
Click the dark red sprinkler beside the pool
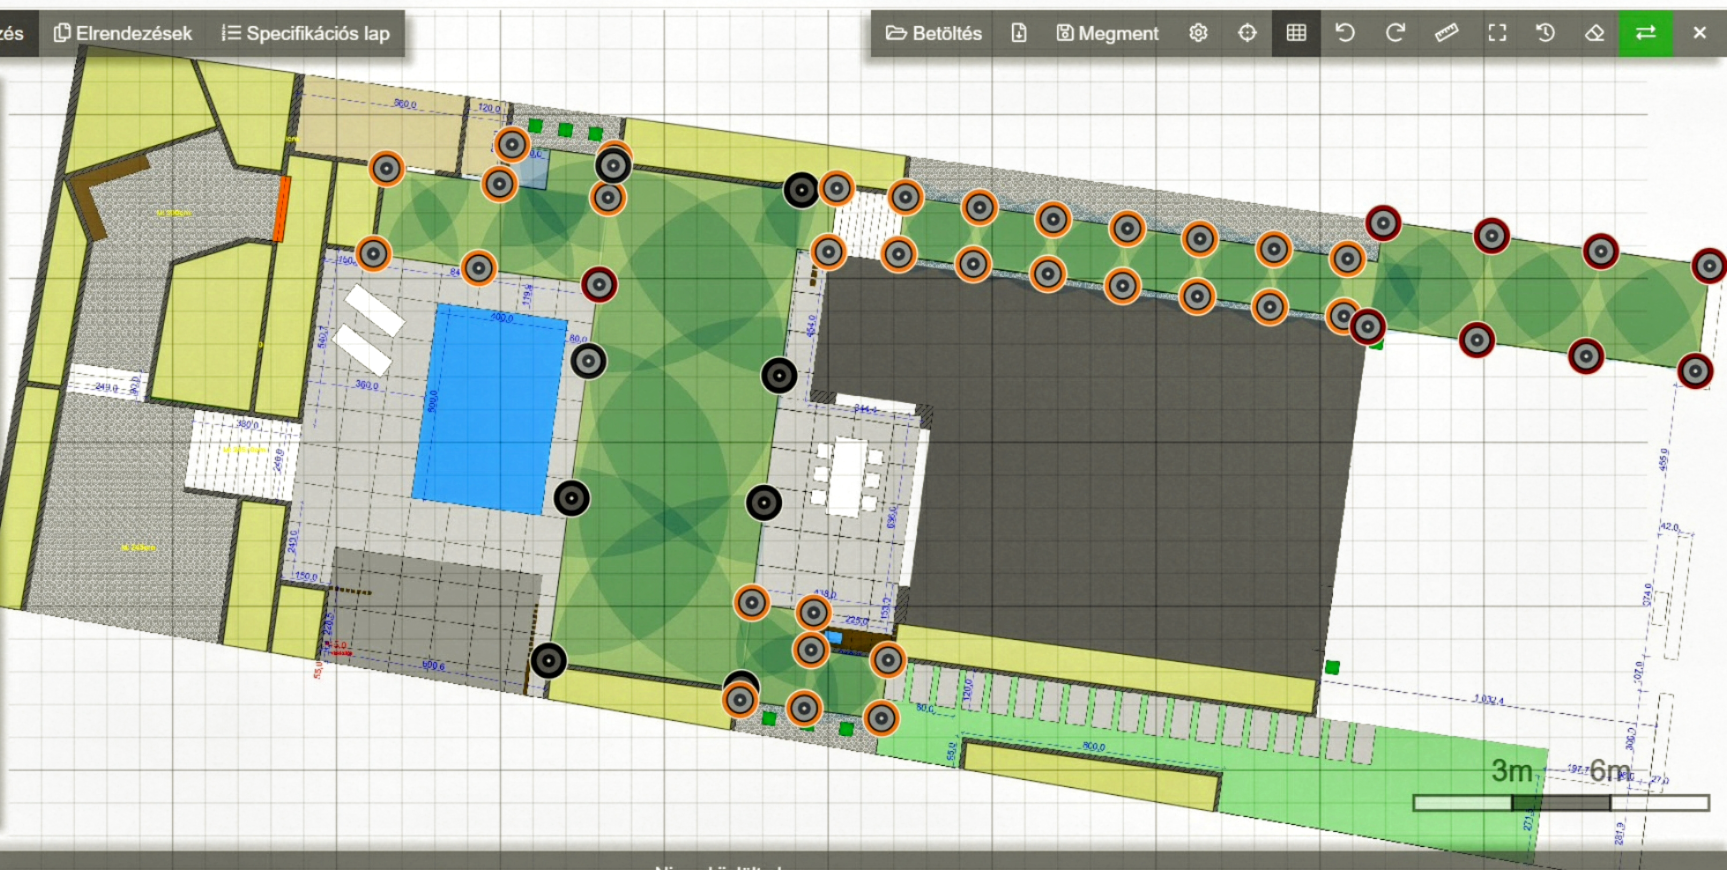(x=598, y=285)
